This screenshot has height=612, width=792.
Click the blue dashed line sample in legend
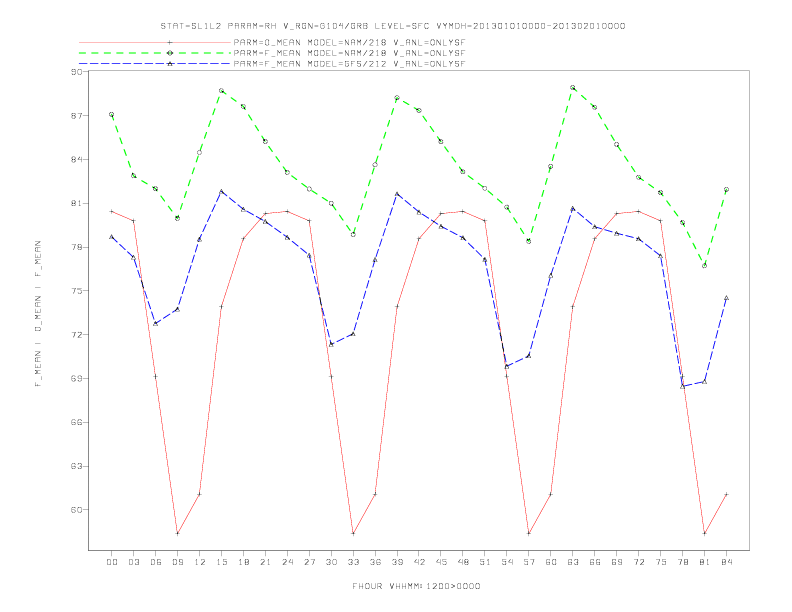click(x=155, y=64)
